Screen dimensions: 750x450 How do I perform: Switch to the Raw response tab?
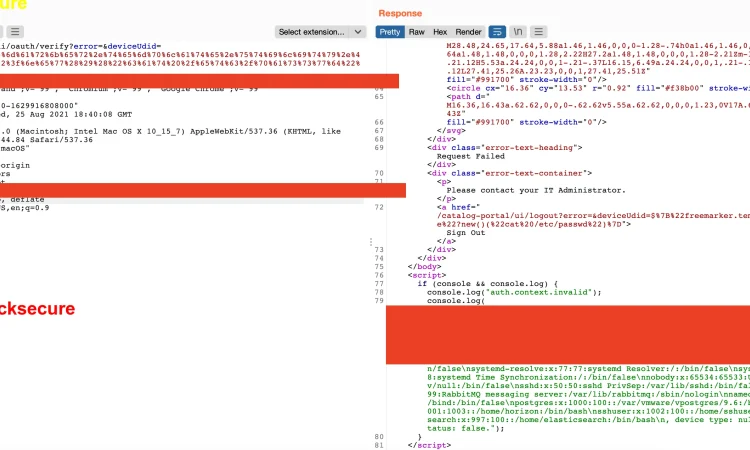point(417,32)
